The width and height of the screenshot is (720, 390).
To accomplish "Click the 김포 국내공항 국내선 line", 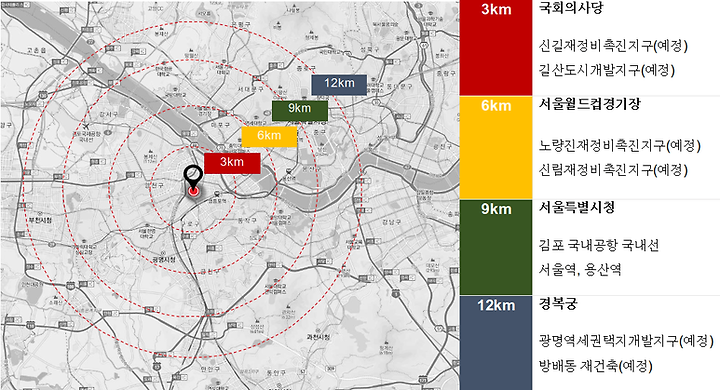I will coord(599,245).
